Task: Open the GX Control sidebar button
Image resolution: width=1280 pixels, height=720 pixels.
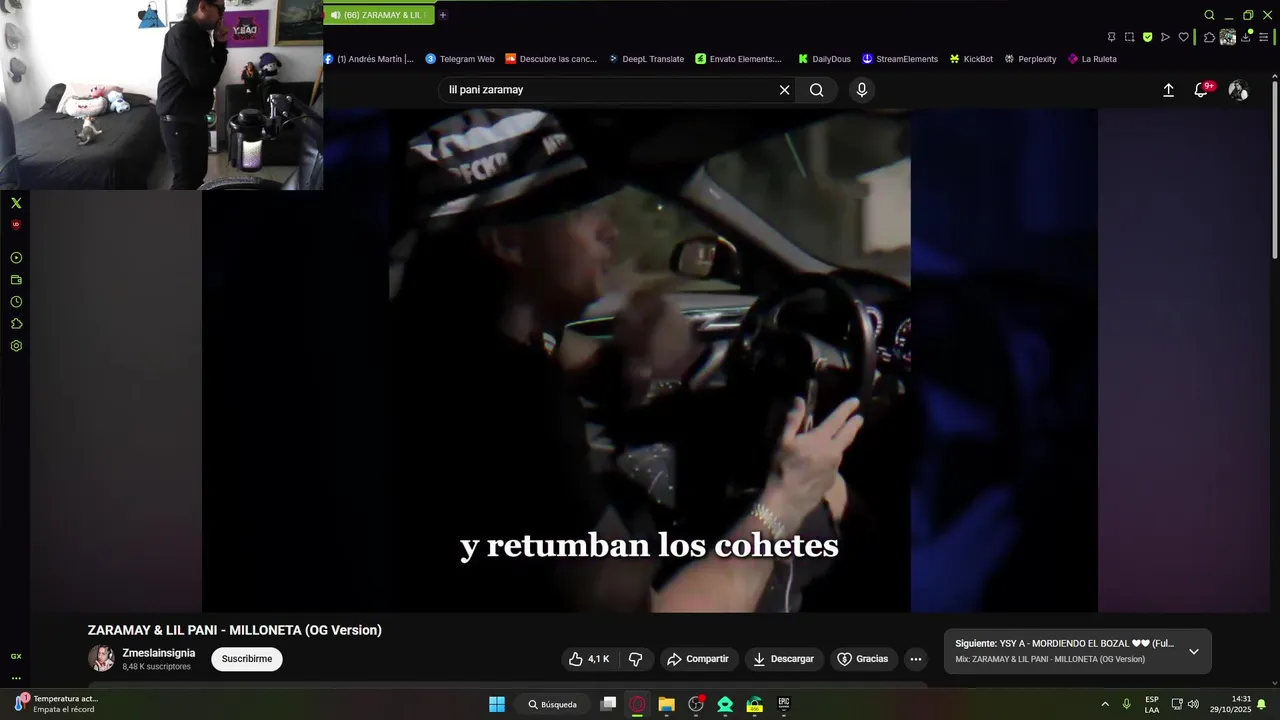Action: coord(16,656)
